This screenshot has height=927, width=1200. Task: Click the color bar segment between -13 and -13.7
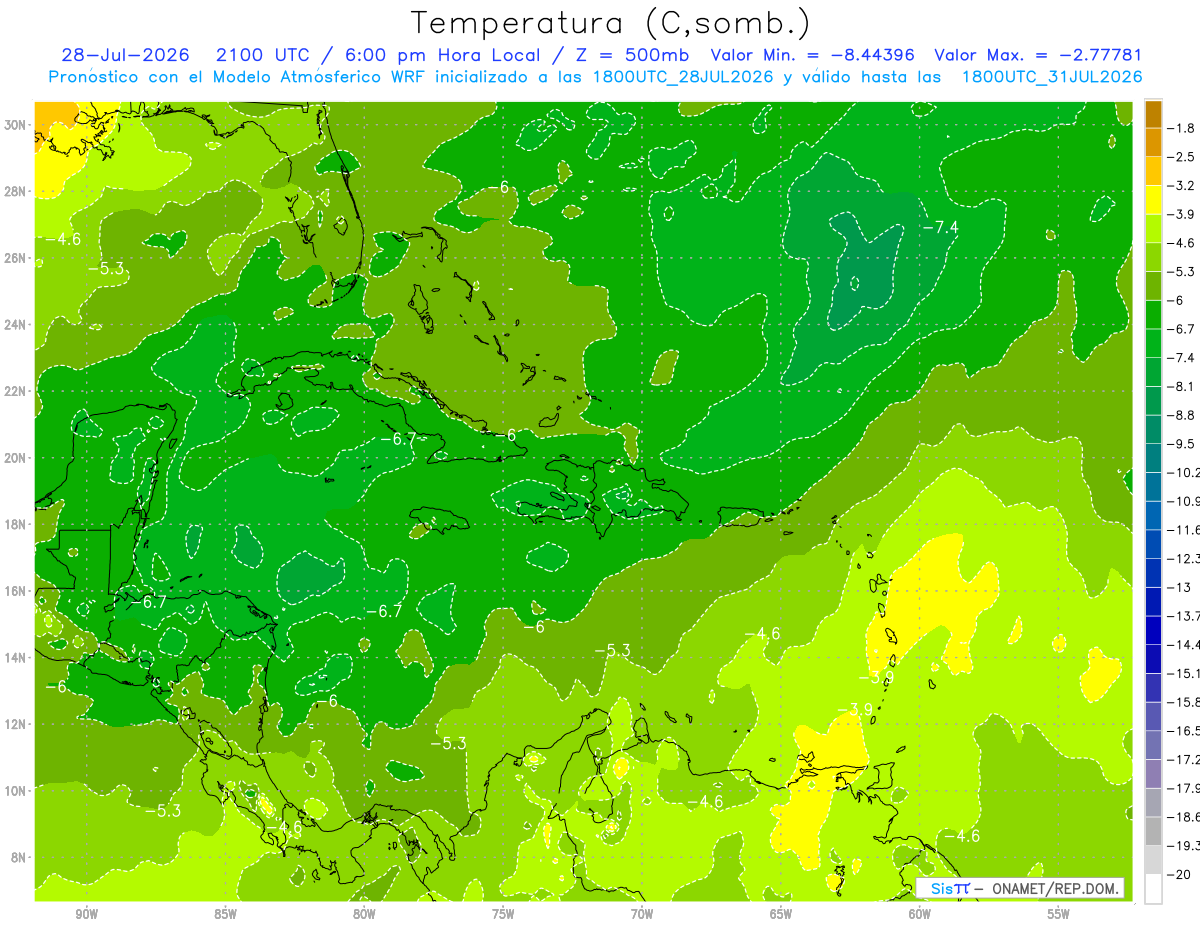[x=1153, y=601]
